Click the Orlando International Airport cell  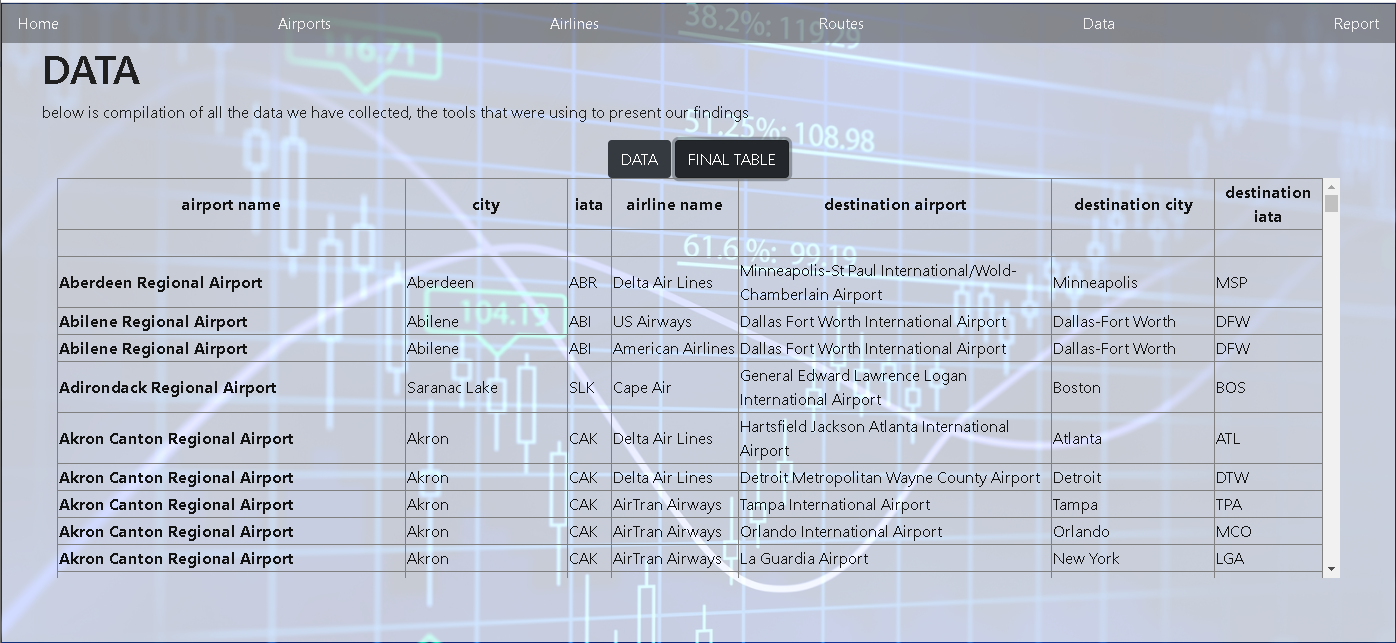(895, 531)
